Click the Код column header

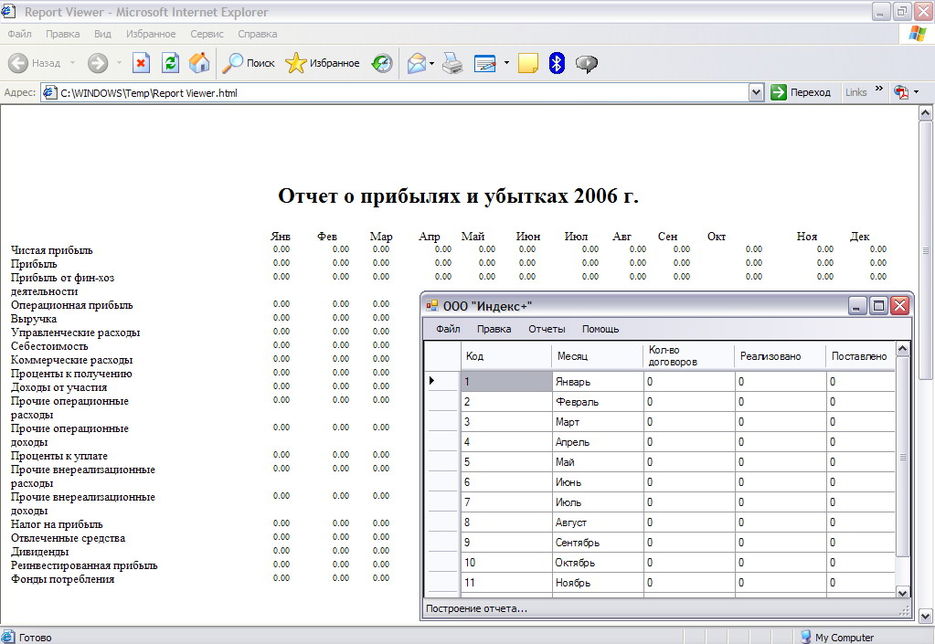tap(506, 356)
